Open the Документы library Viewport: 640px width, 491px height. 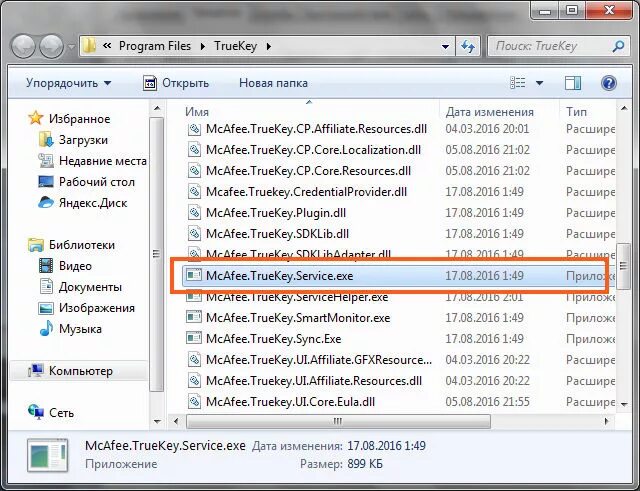pyautogui.click(x=80, y=287)
